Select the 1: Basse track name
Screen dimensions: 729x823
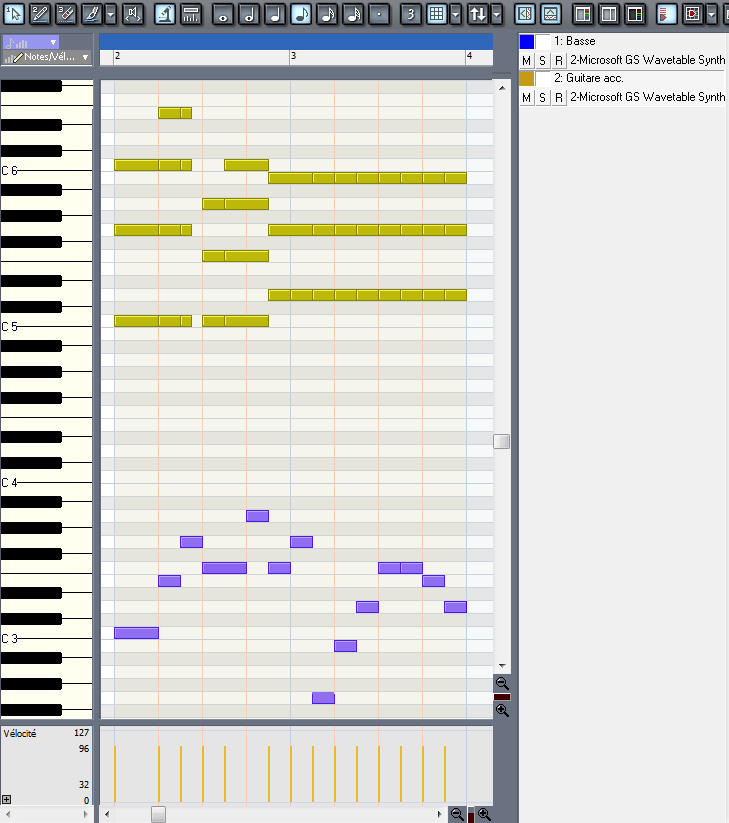point(575,41)
